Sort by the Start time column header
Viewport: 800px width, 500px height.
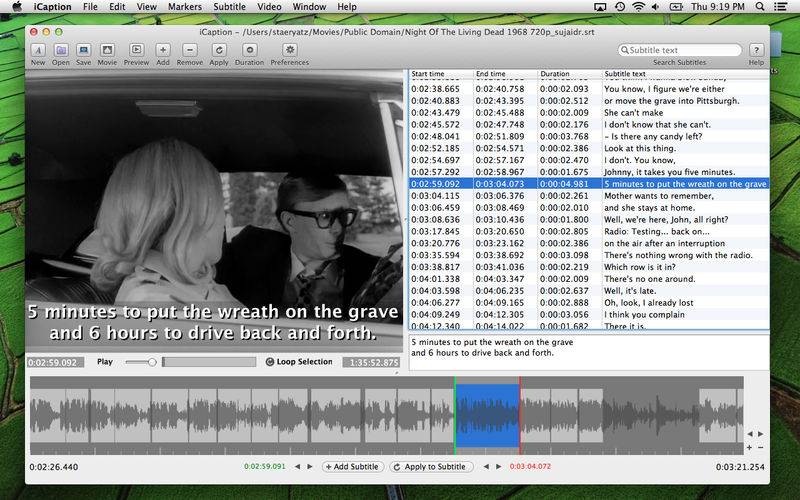pyautogui.click(x=441, y=73)
